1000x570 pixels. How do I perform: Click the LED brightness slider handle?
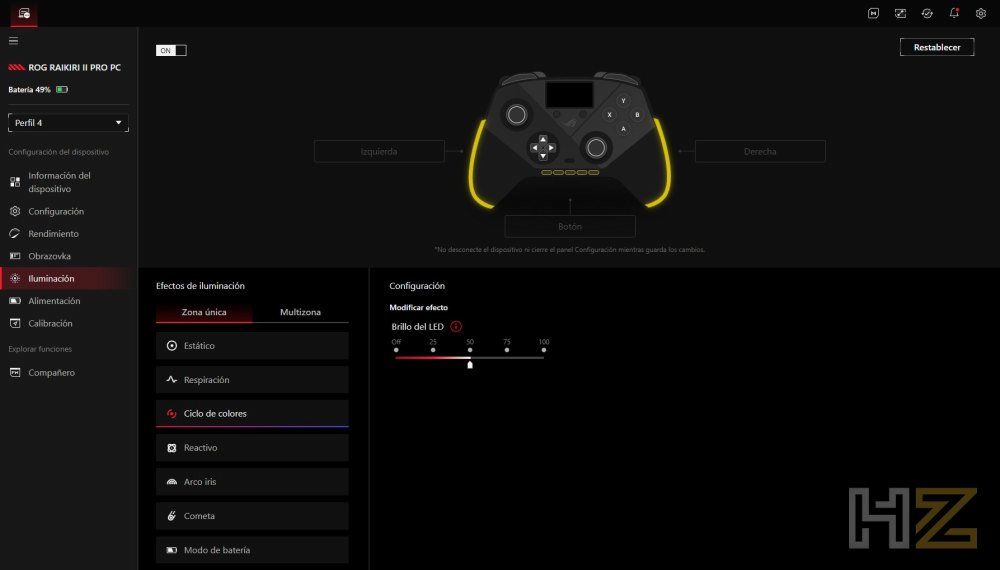470,364
